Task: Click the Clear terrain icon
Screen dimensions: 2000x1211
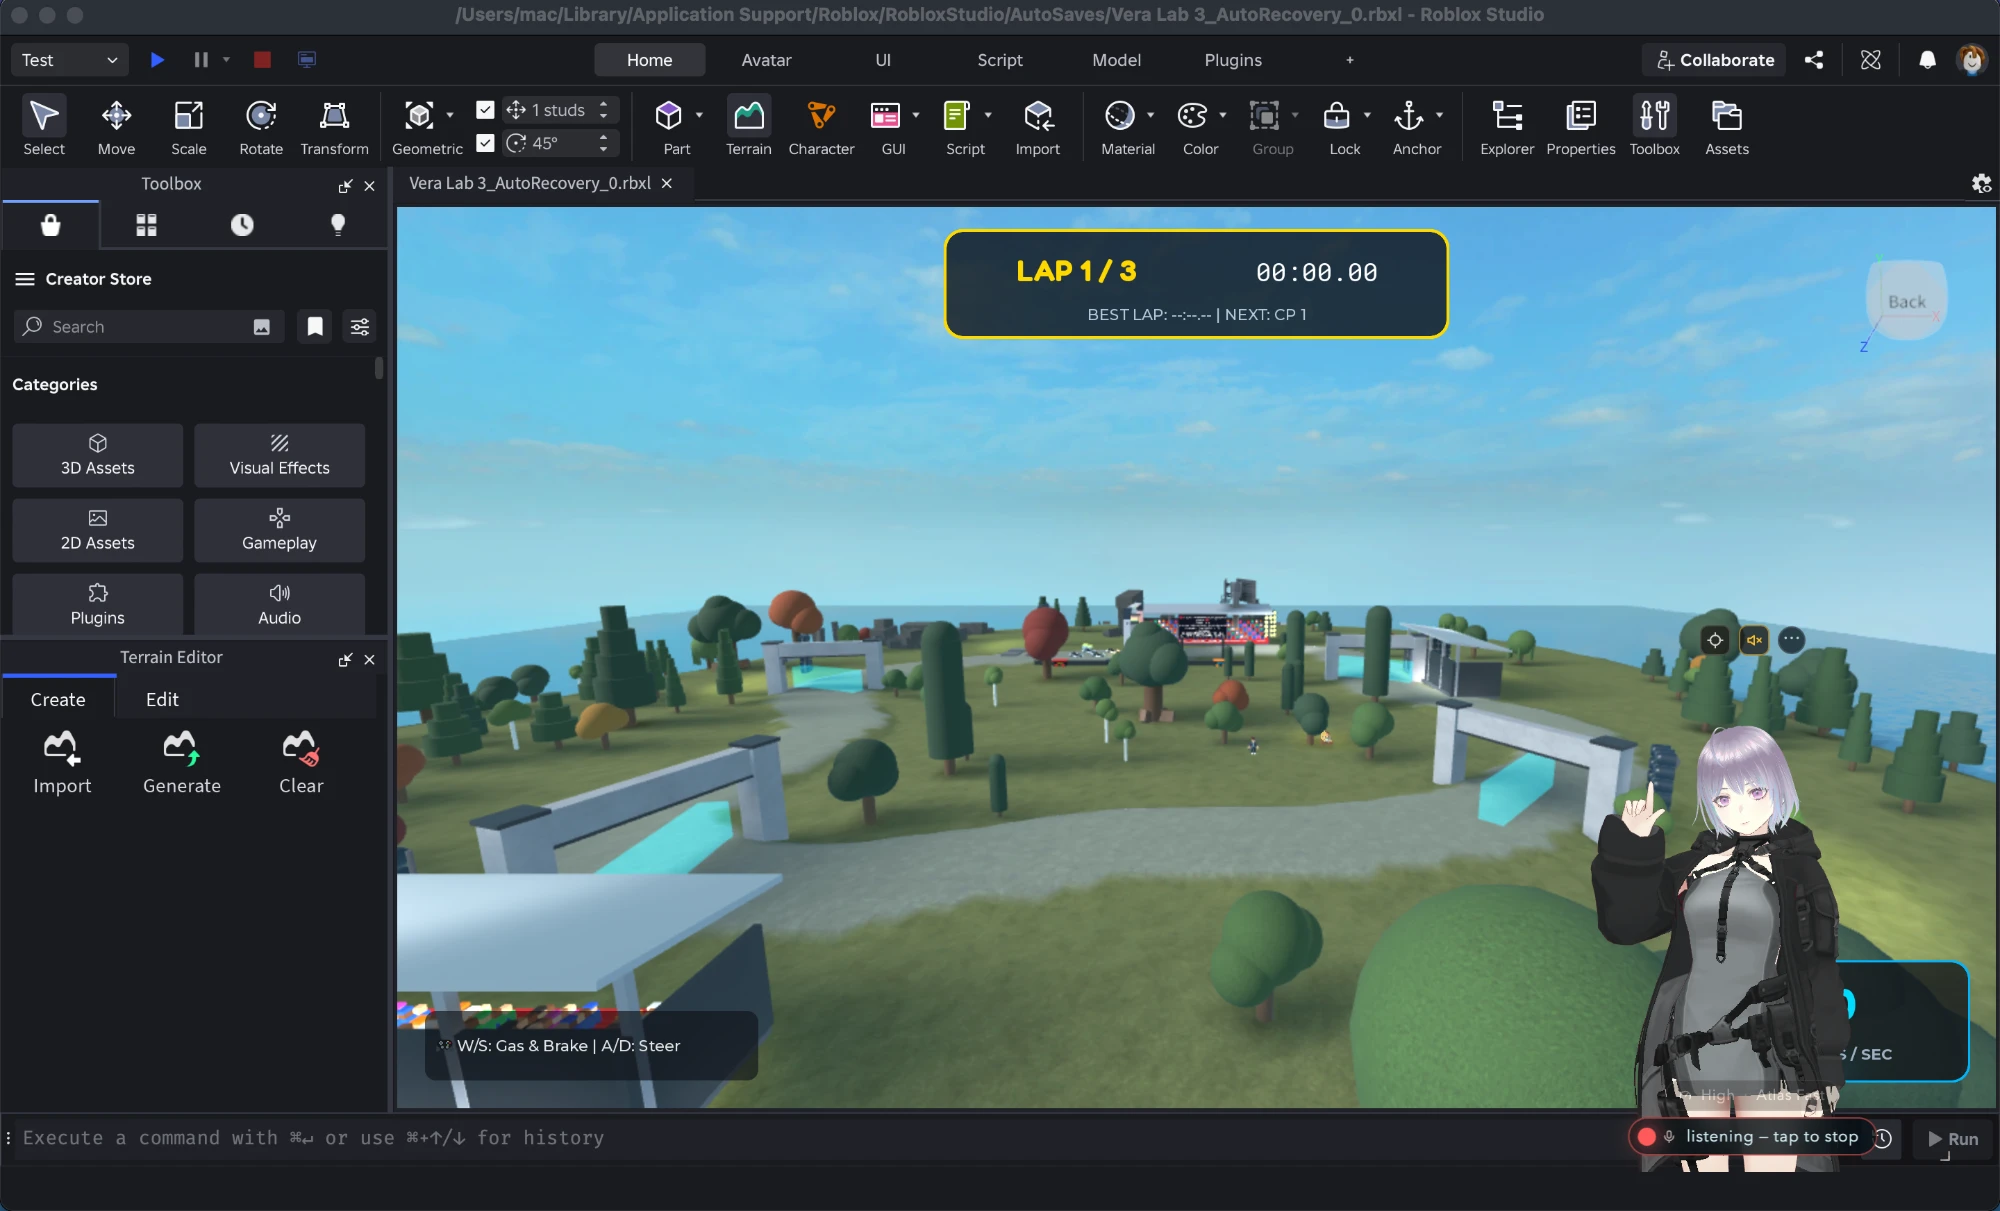Action: point(300,747)
